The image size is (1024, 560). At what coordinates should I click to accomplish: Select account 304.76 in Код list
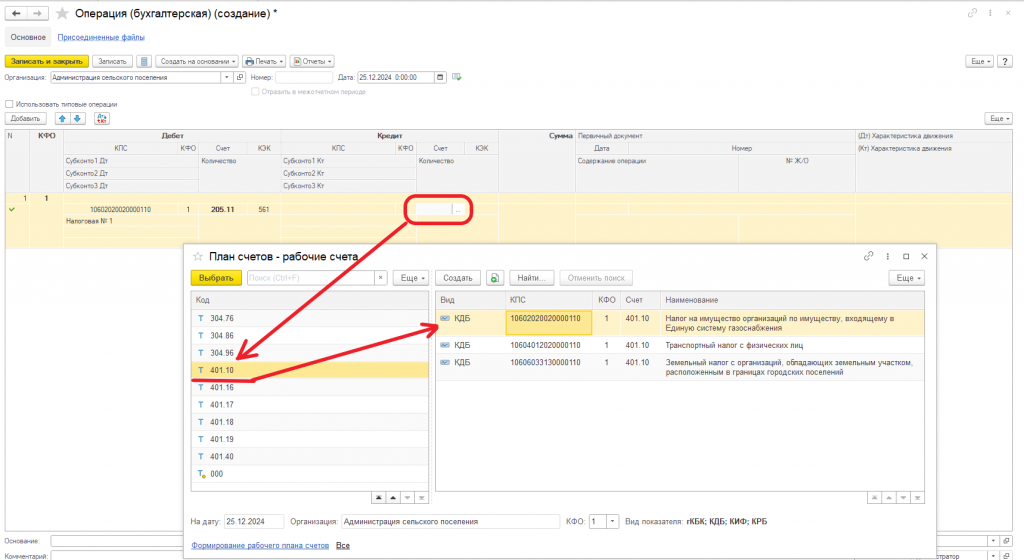(310, 319)
